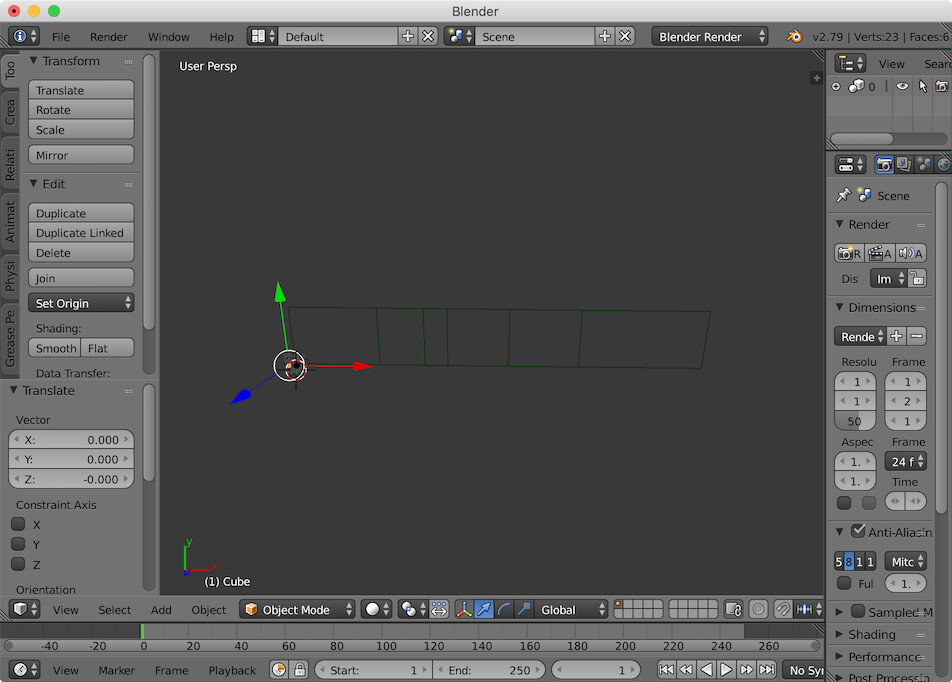Jump to the last frame in the timeline
This screenshot has height=682, width=952.
click(767, 670)
